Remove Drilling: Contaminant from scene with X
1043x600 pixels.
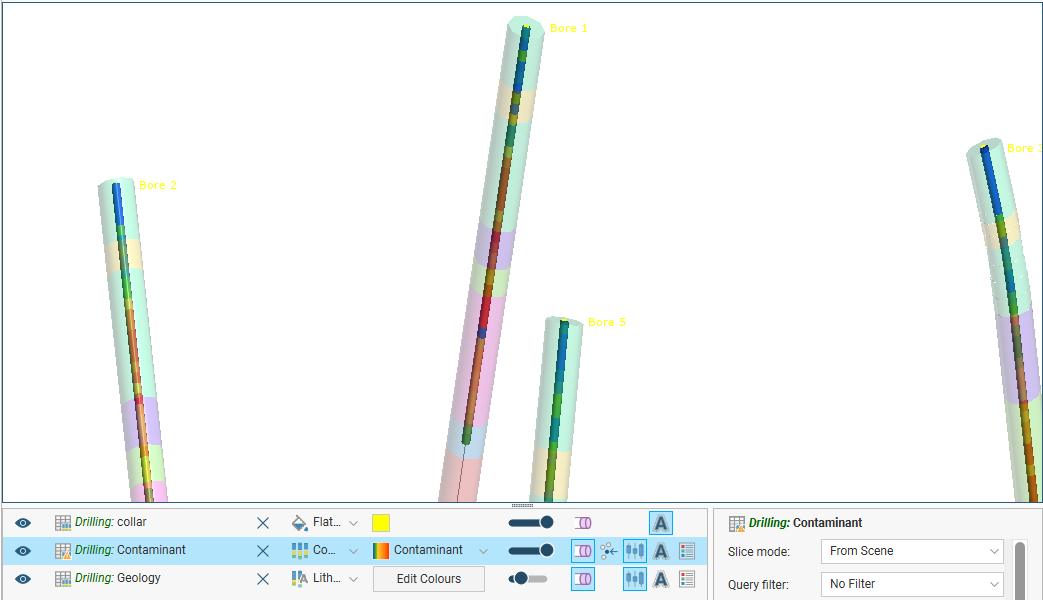(263, 551)
